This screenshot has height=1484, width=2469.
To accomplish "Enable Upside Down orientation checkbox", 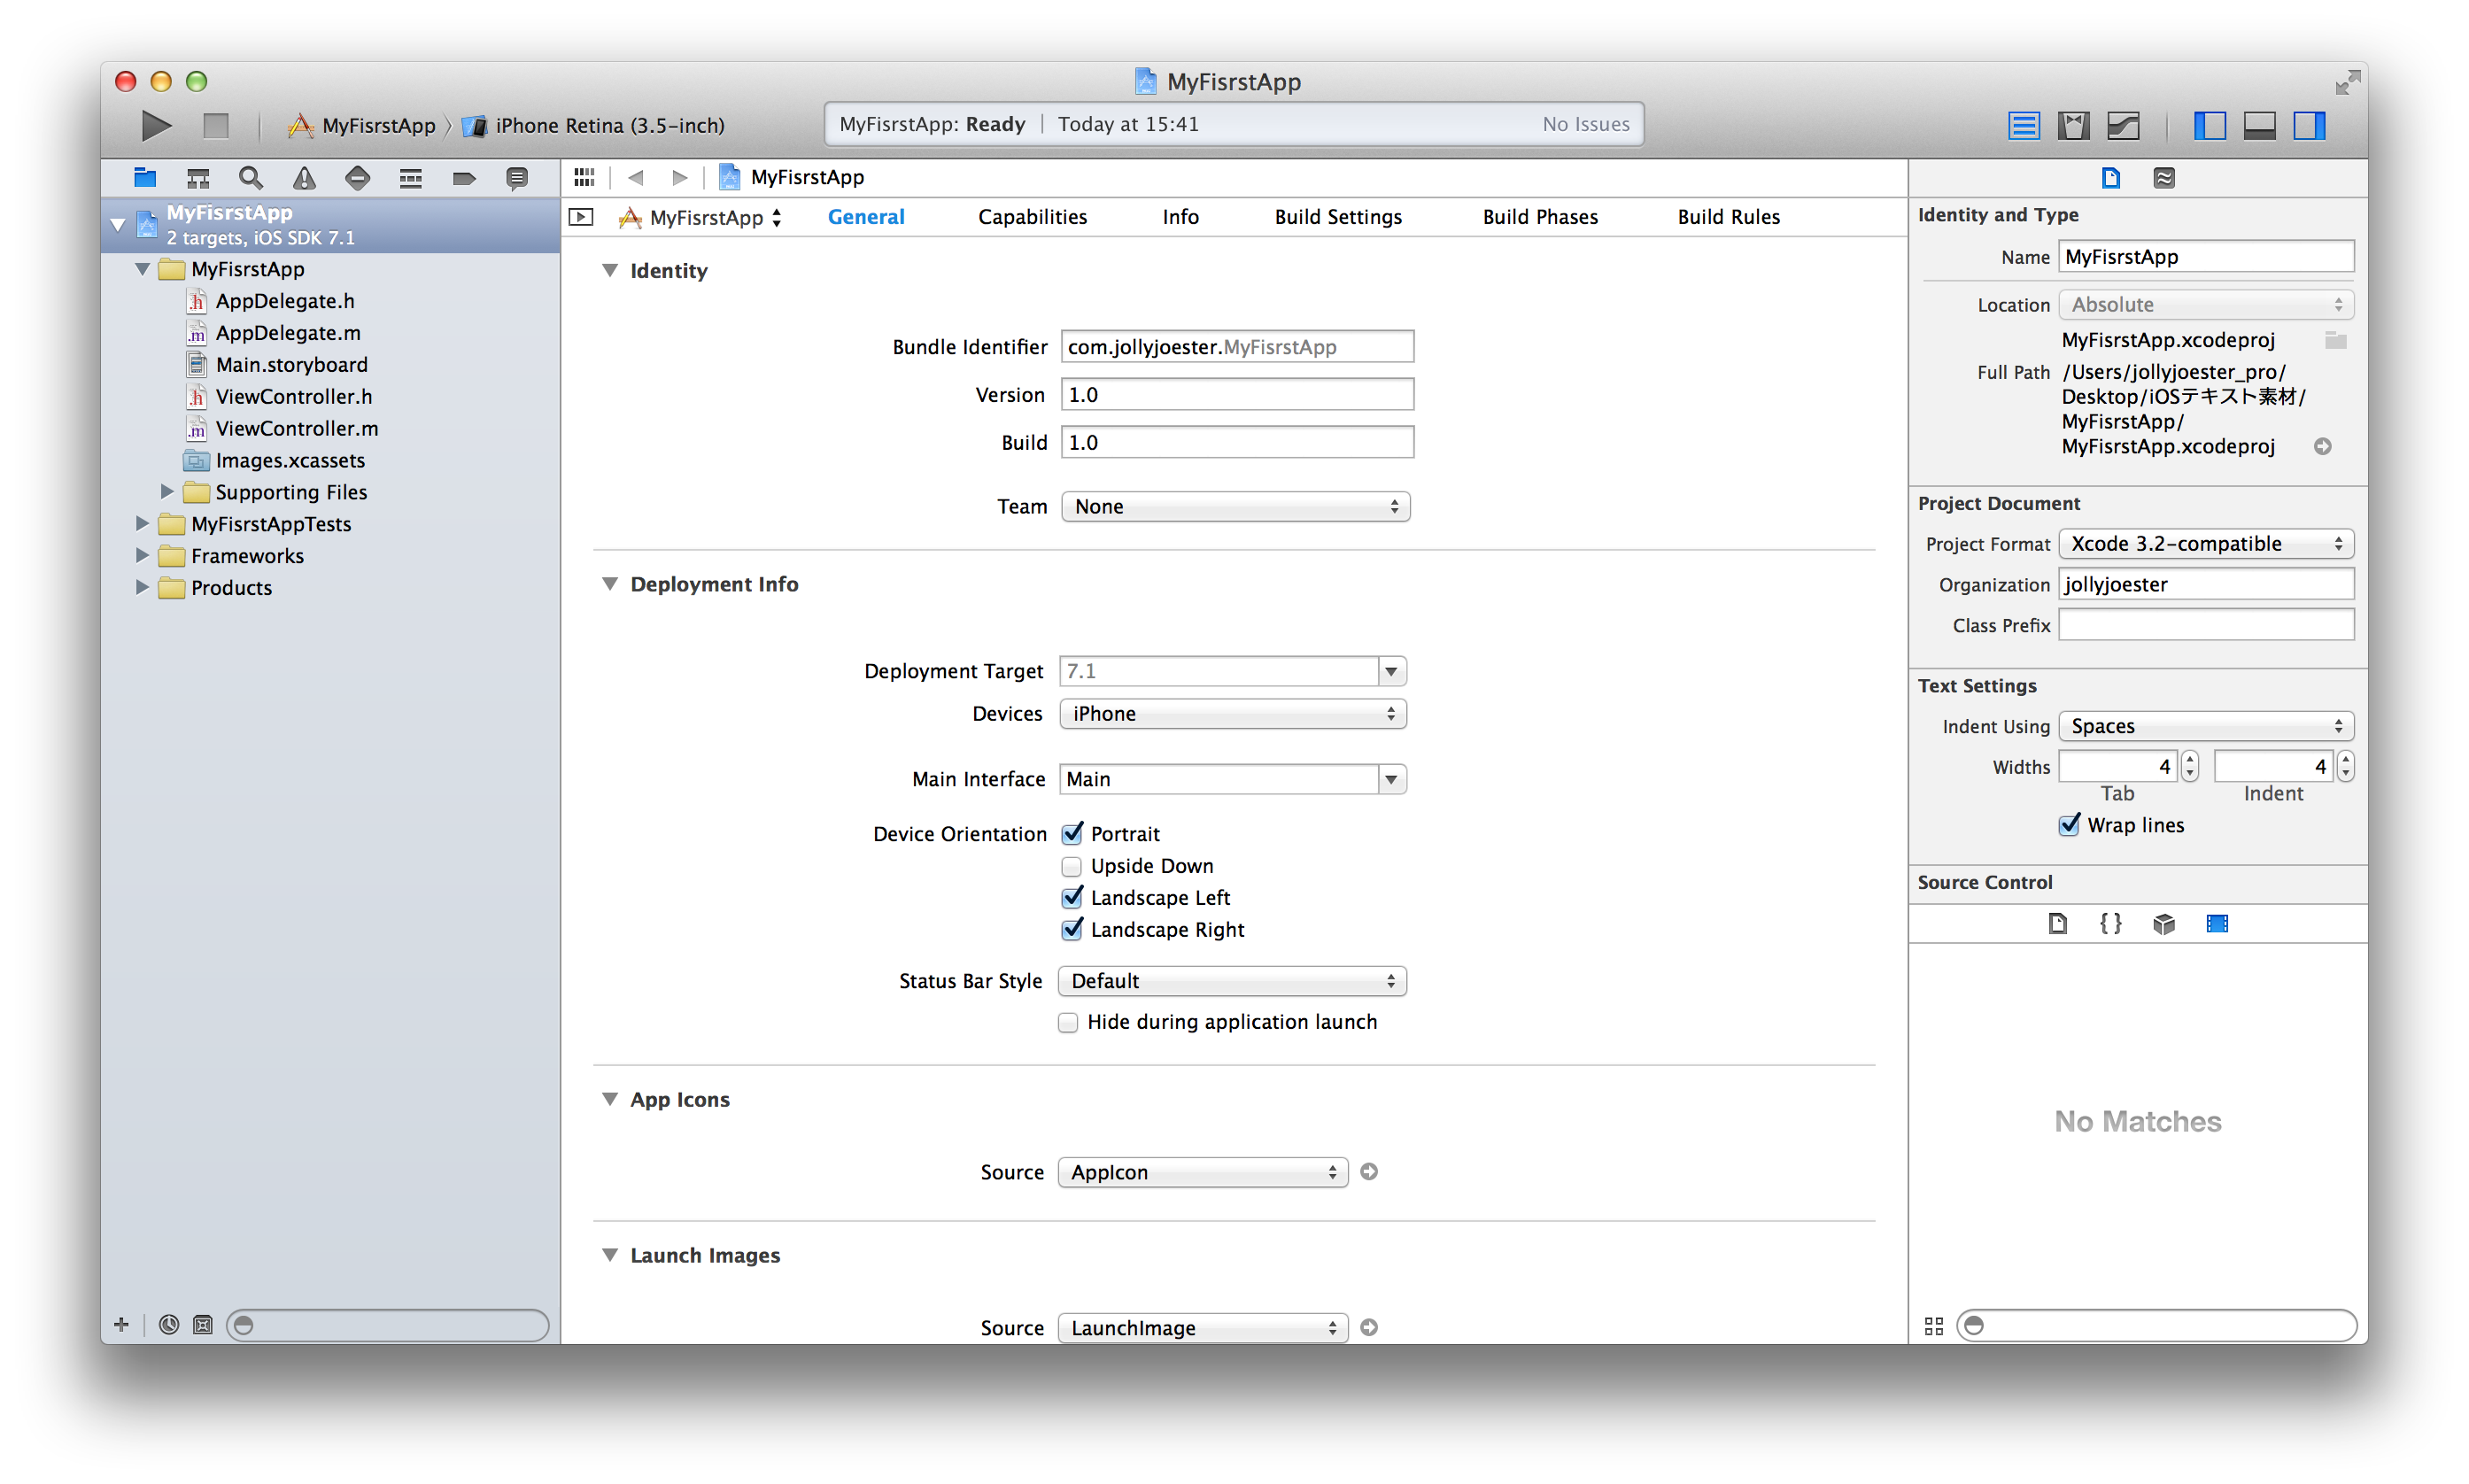I will coord(1071,866).
